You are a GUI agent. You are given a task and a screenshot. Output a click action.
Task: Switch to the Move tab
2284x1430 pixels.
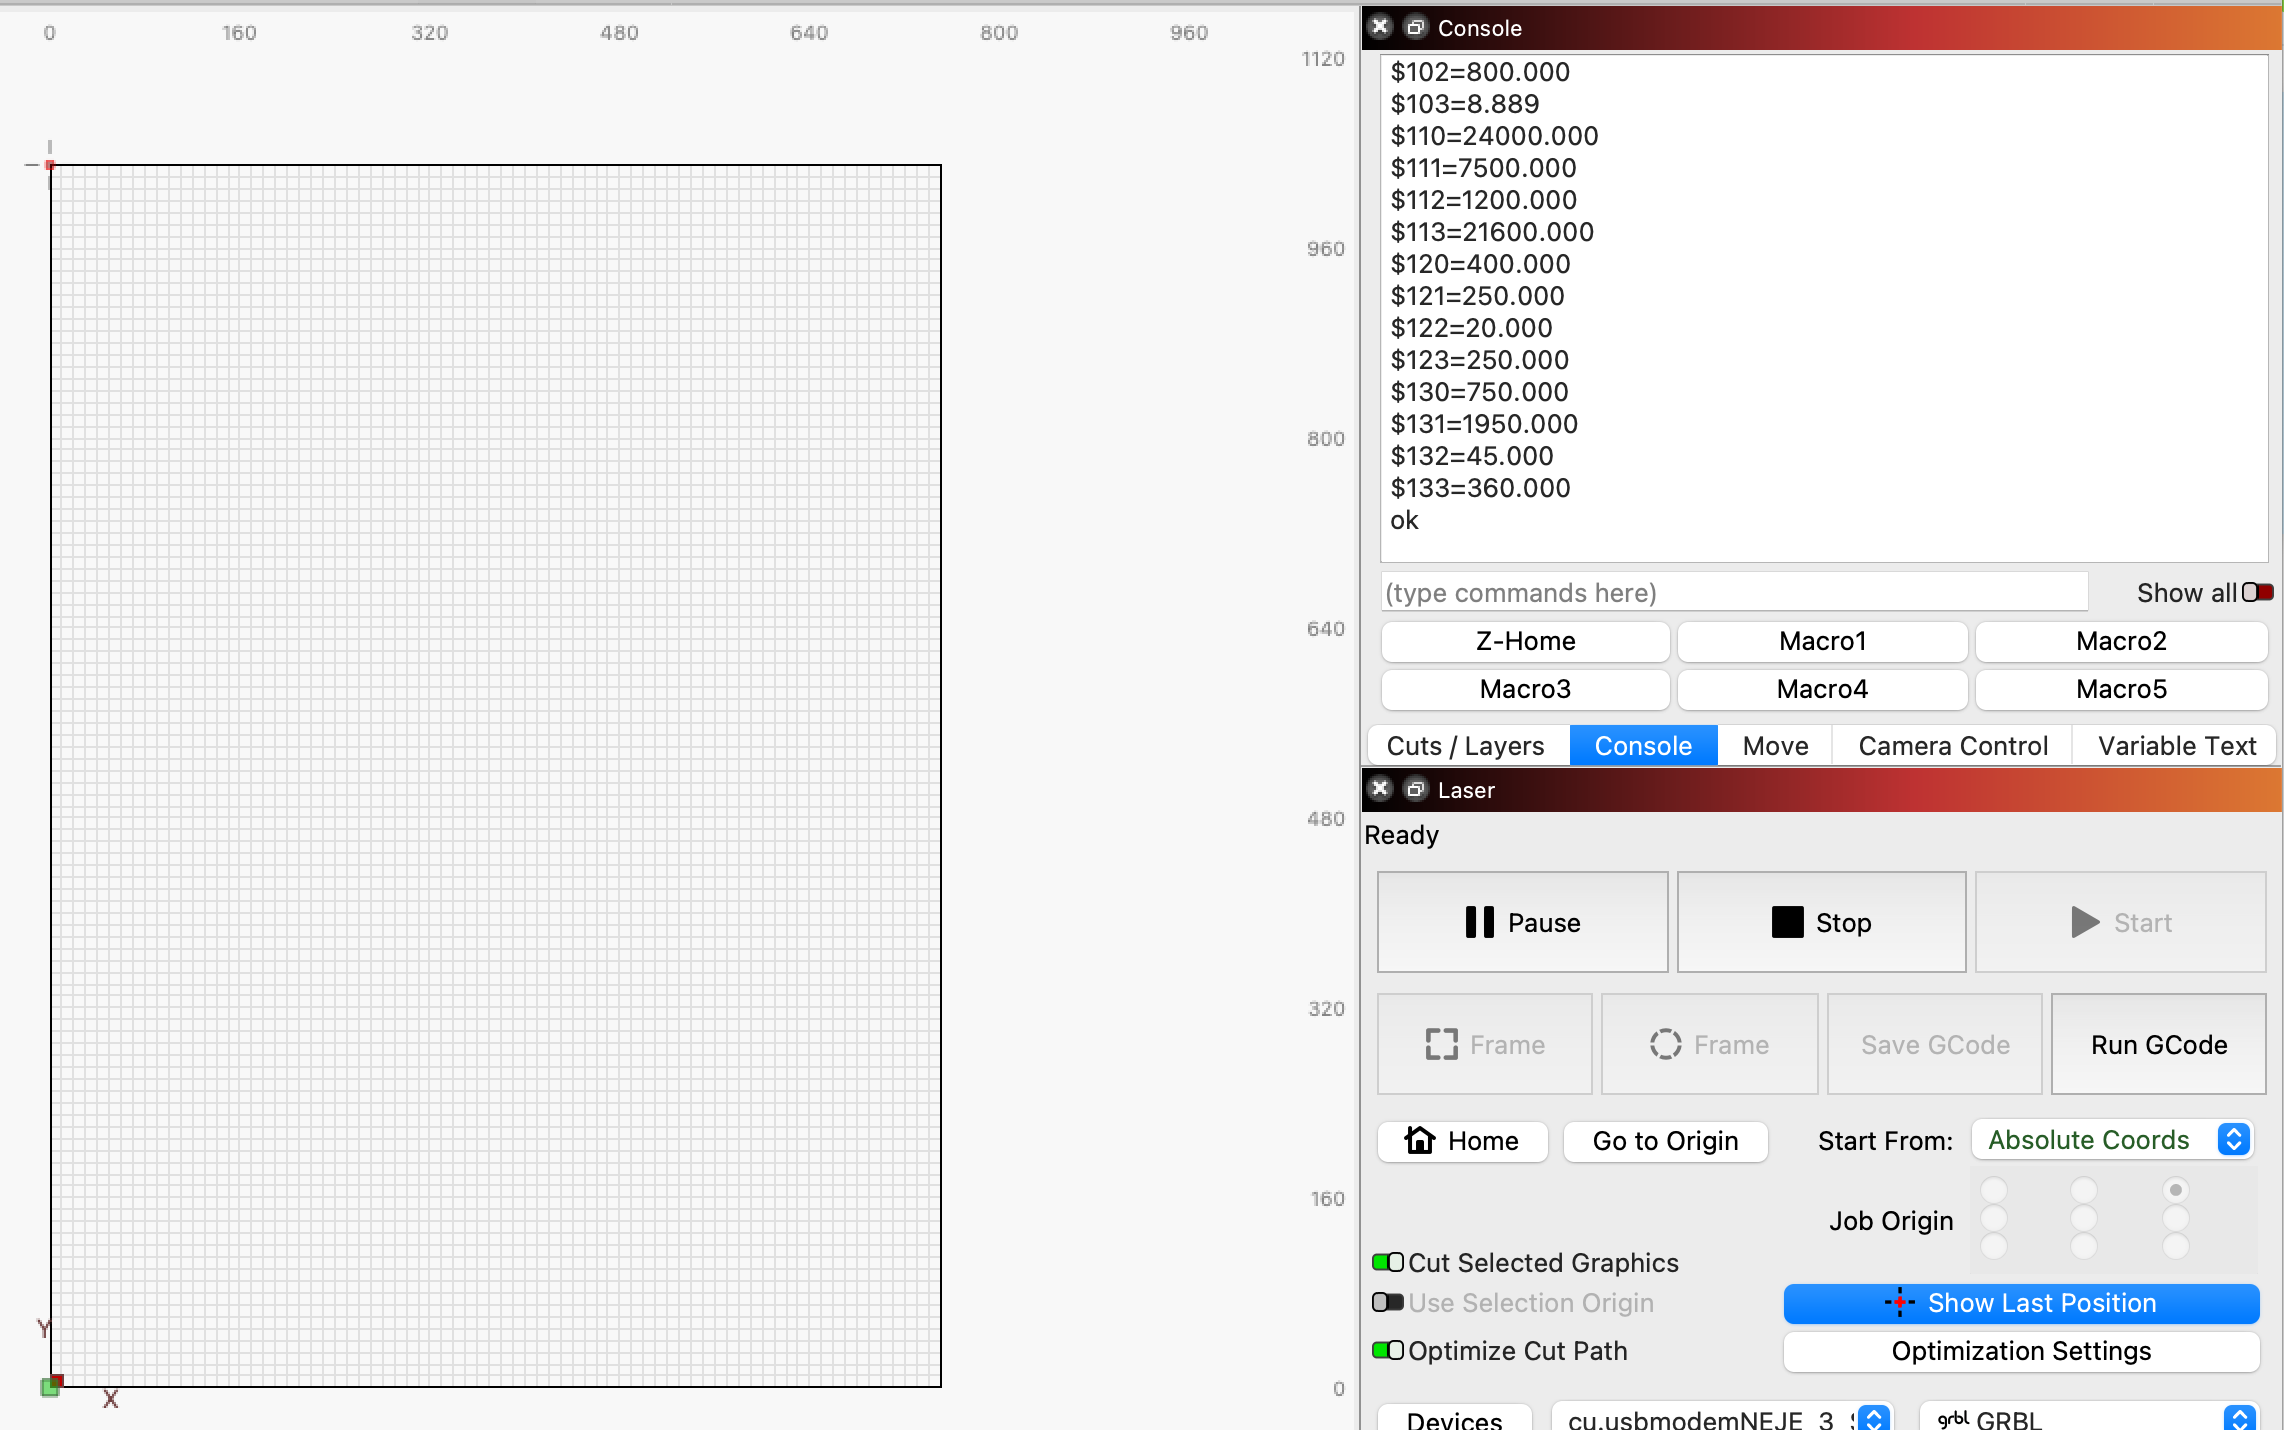pos(1775,746)
